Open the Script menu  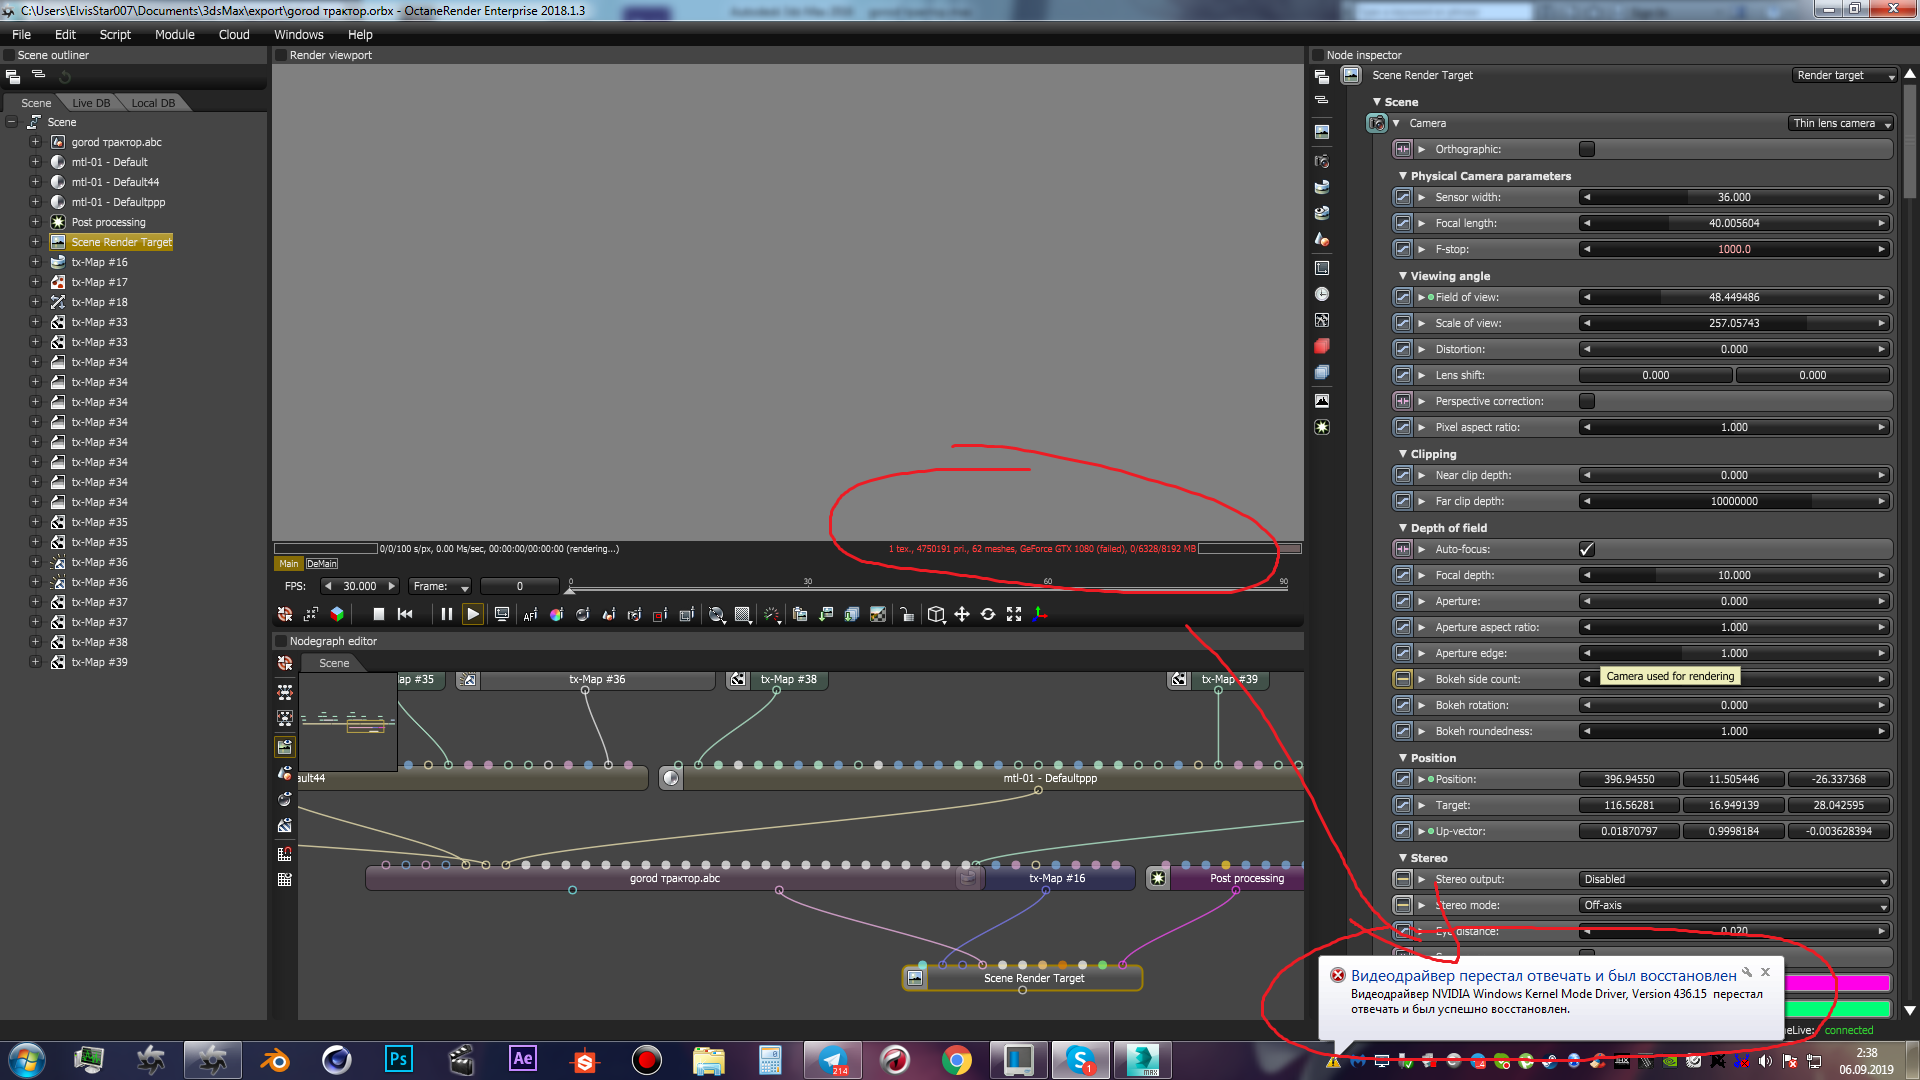coord(115,34)
